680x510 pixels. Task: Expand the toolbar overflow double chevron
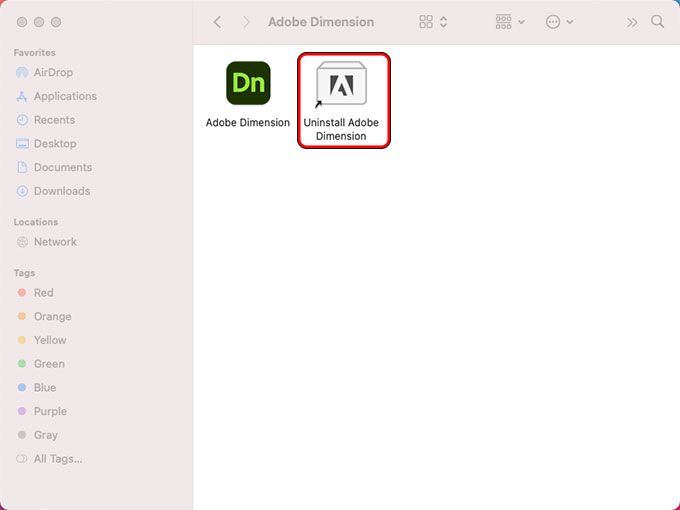[x=632, y=22]
